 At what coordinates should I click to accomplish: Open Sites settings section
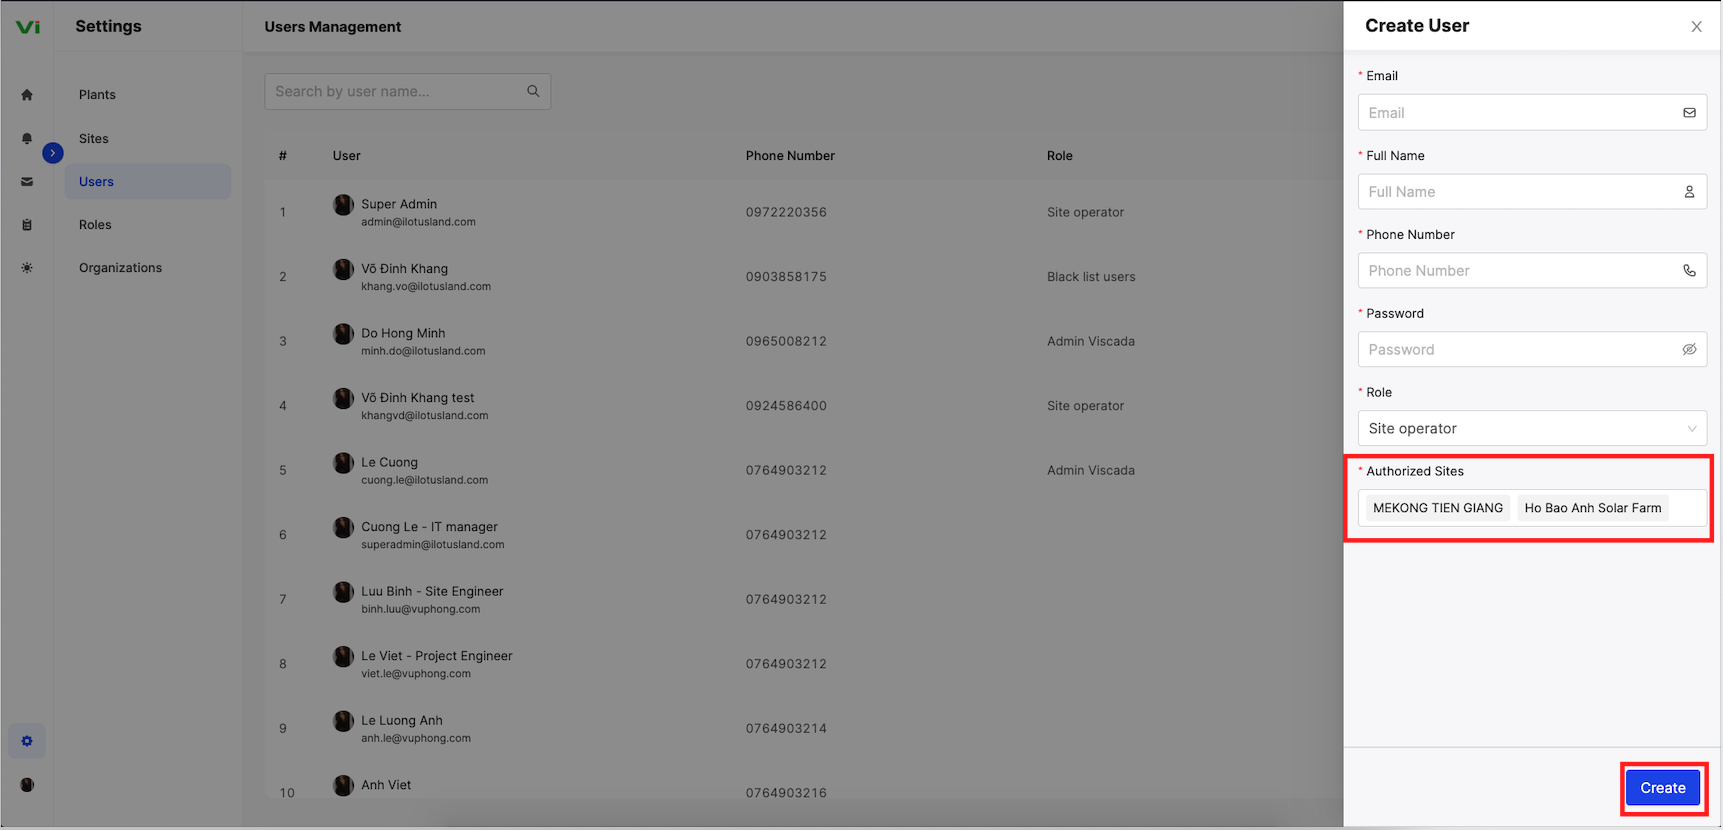pos(94,139)
